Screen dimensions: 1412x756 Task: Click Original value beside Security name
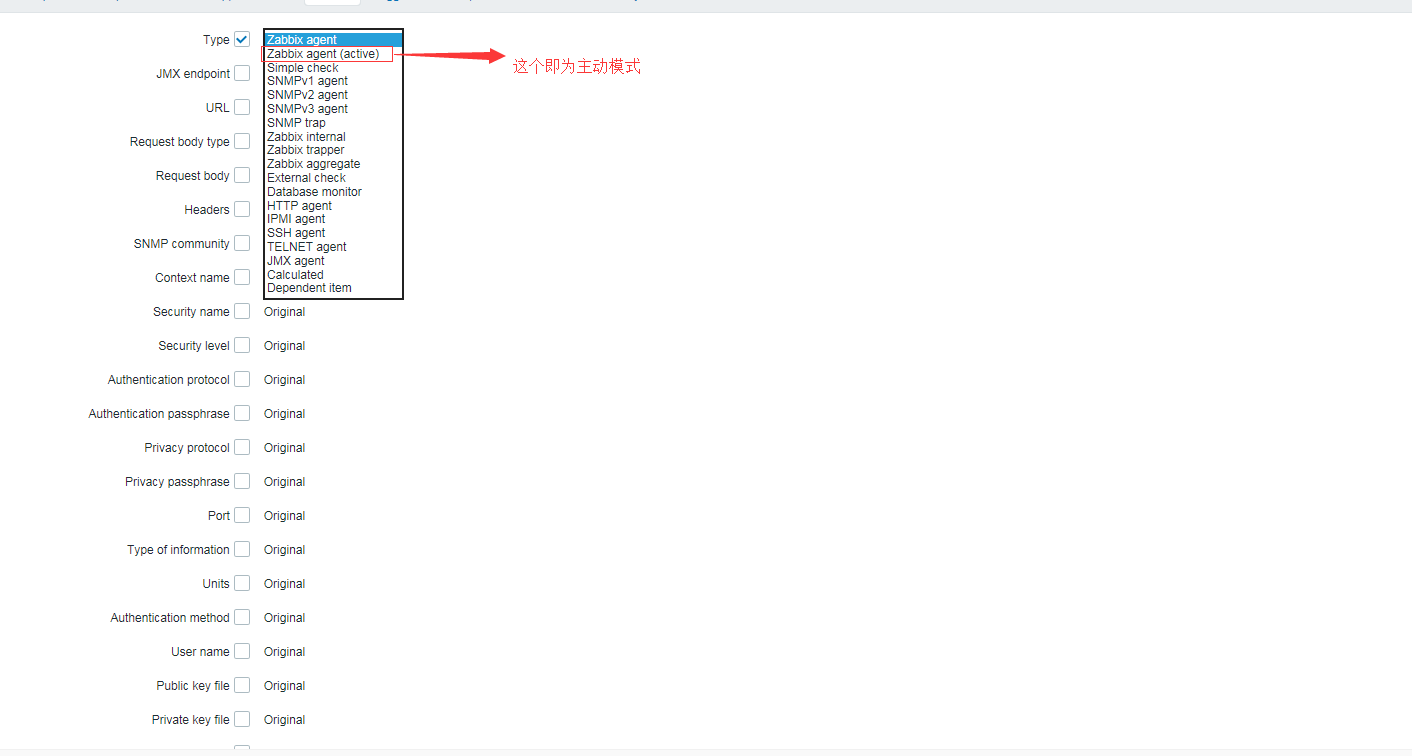[284, 312]
